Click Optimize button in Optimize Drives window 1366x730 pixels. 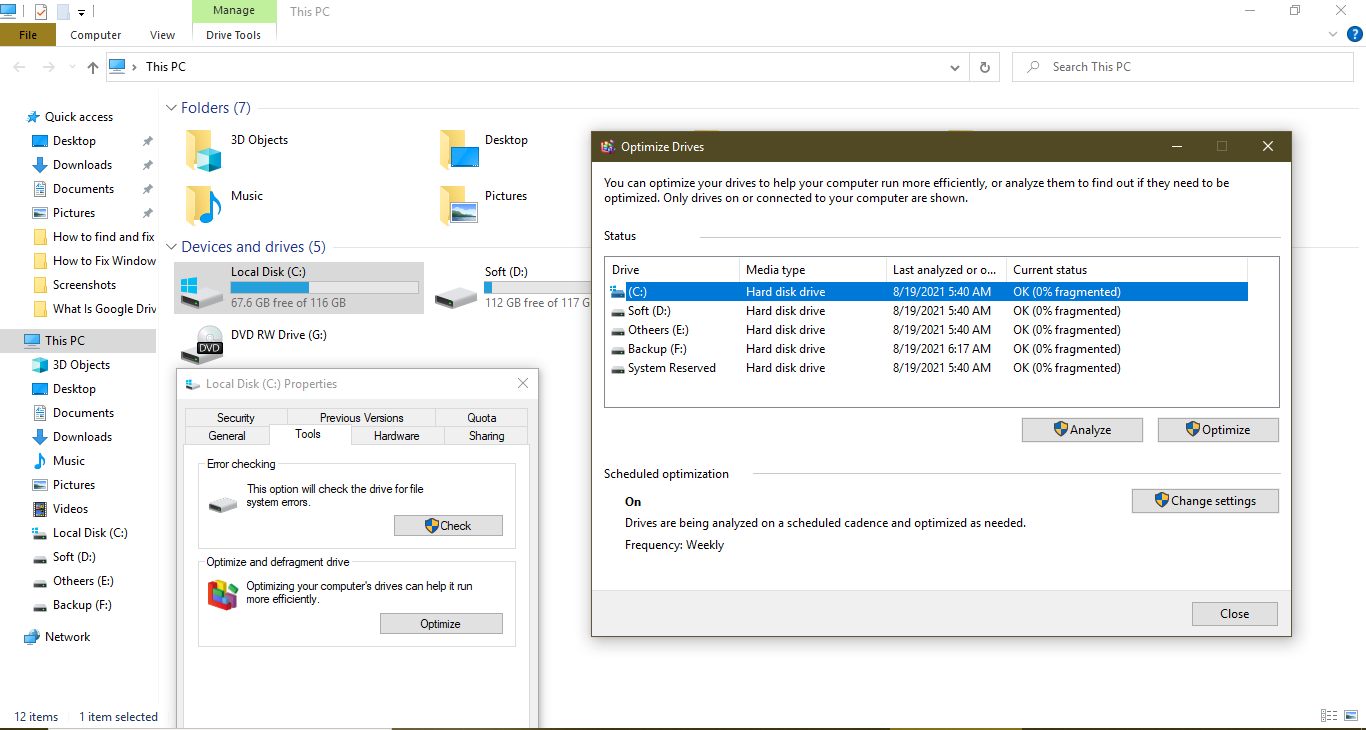coord(1218,430)
